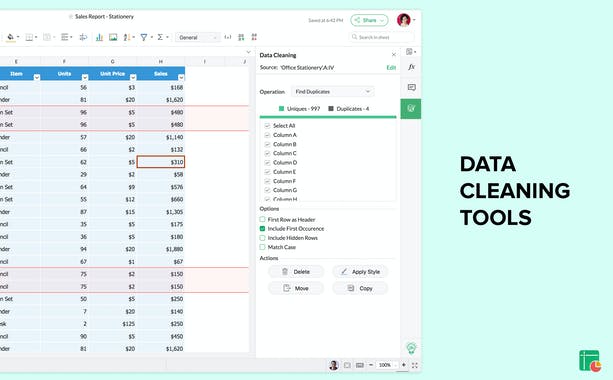Image resolution: width=613 pixels, height=380 pixels.
Task: Open the fill color bucket tool
Action: click(x=11, y=37)
